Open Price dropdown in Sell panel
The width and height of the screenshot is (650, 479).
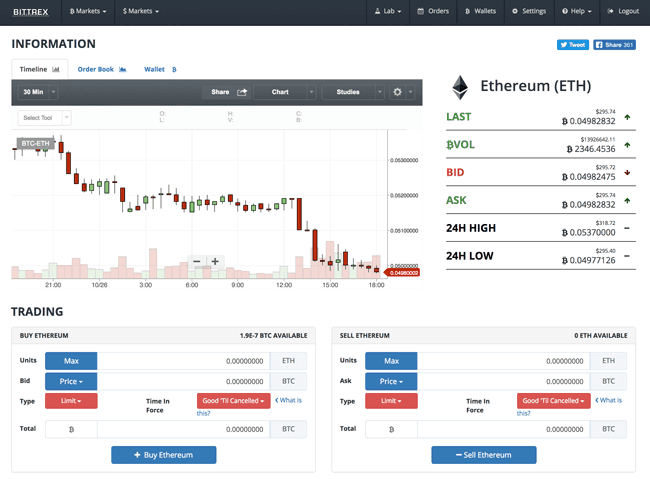coord(391,381)
